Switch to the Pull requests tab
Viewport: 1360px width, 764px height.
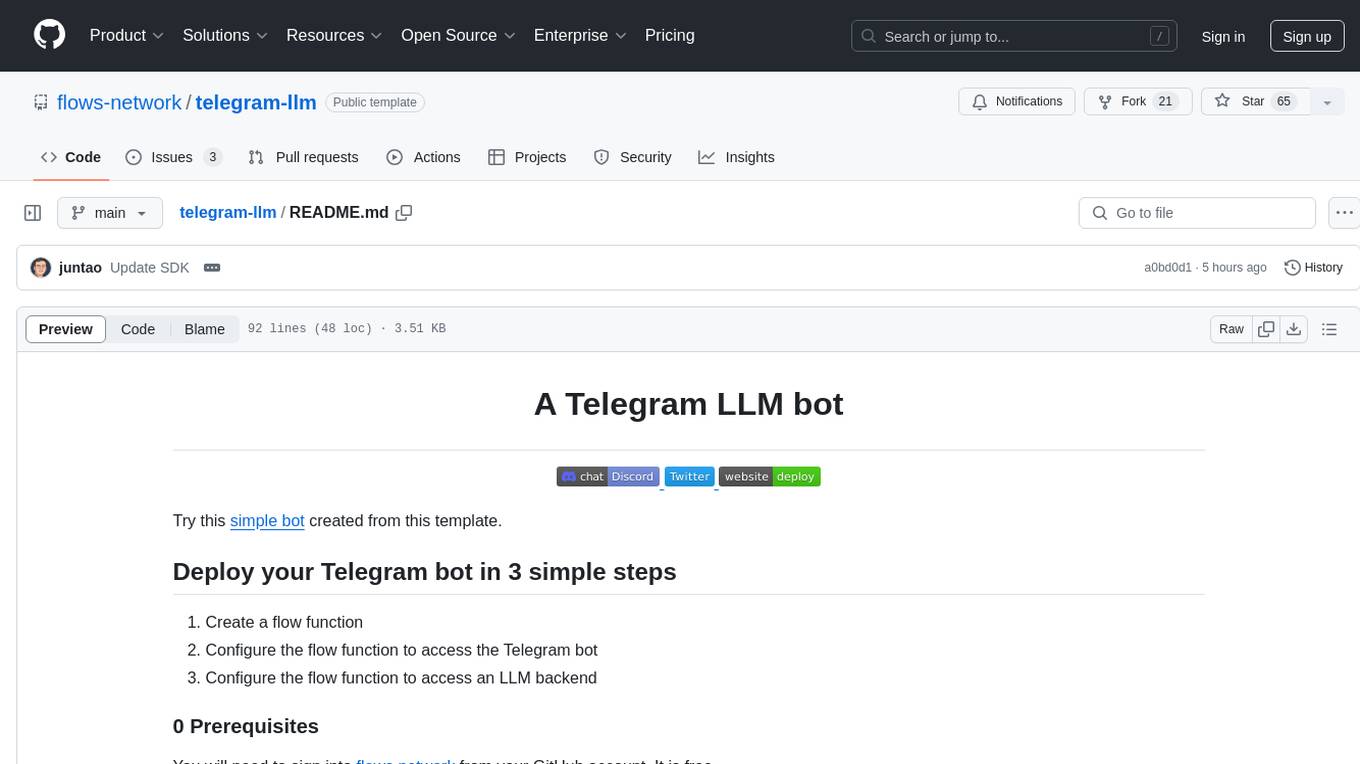(x=303, y=157)
